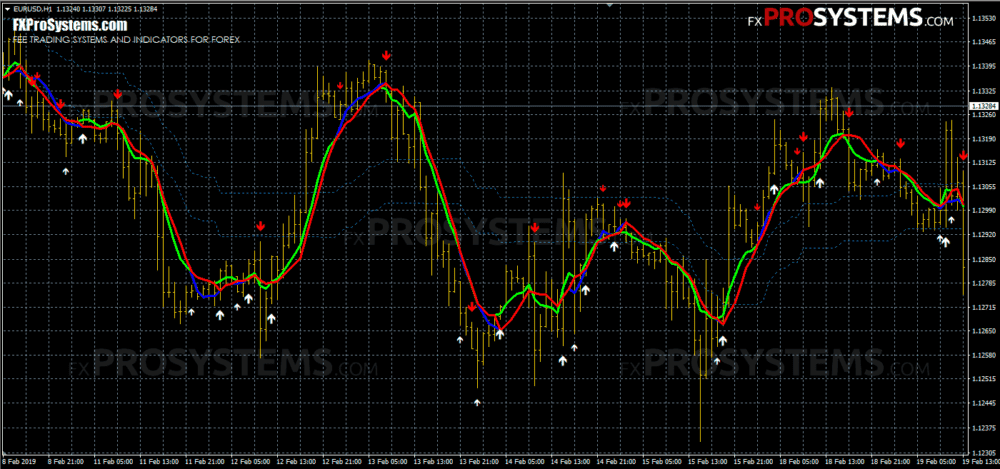Click the 1.13325 price scale label
Viewport: 1000px width, 469px height.
point(982,90)
